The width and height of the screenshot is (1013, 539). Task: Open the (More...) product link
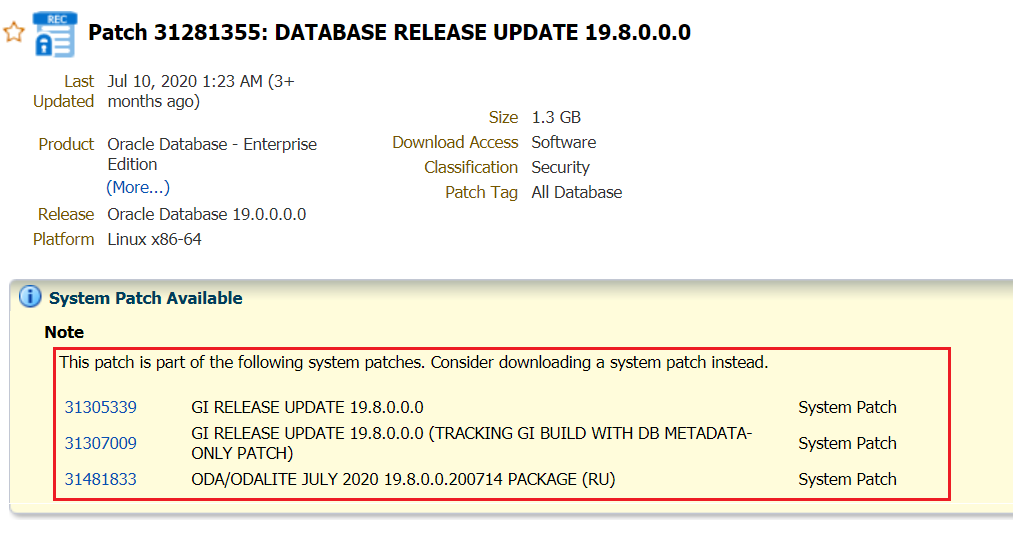[138, 187]
